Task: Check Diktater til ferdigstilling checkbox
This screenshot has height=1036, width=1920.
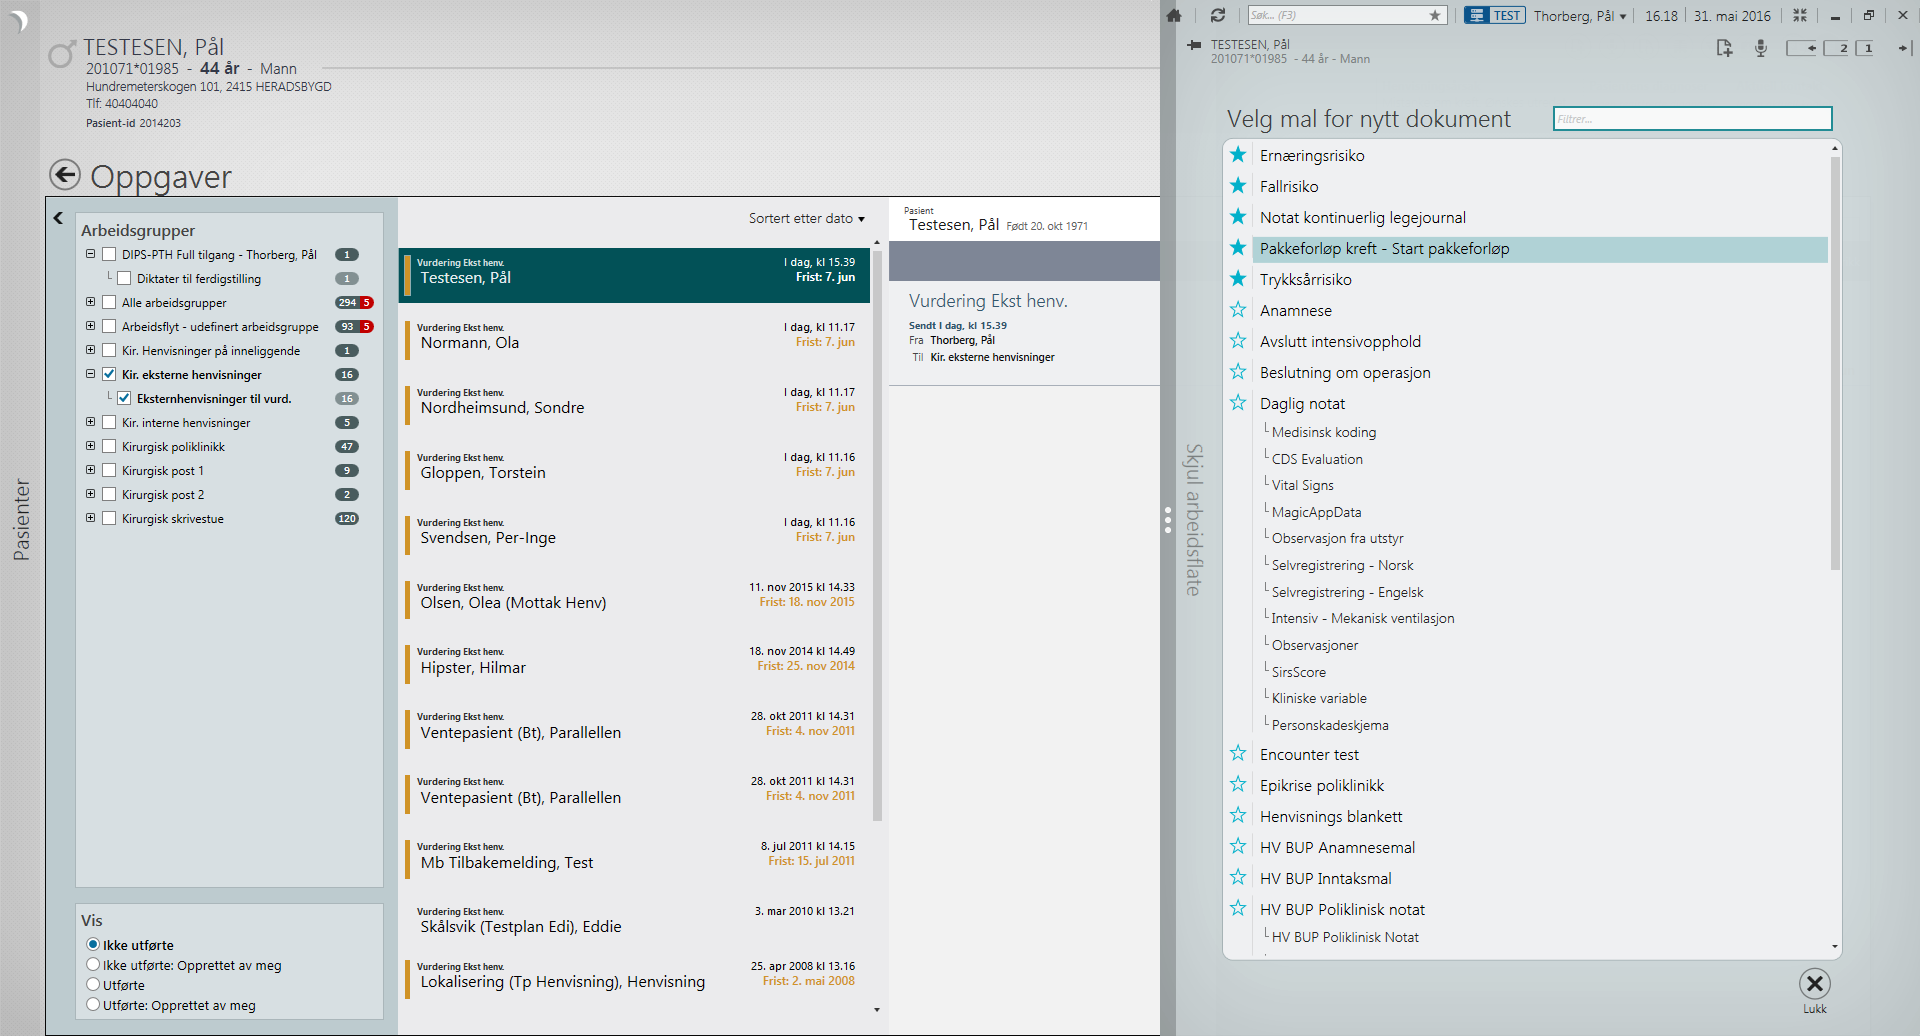Action: tap(124, 279)
